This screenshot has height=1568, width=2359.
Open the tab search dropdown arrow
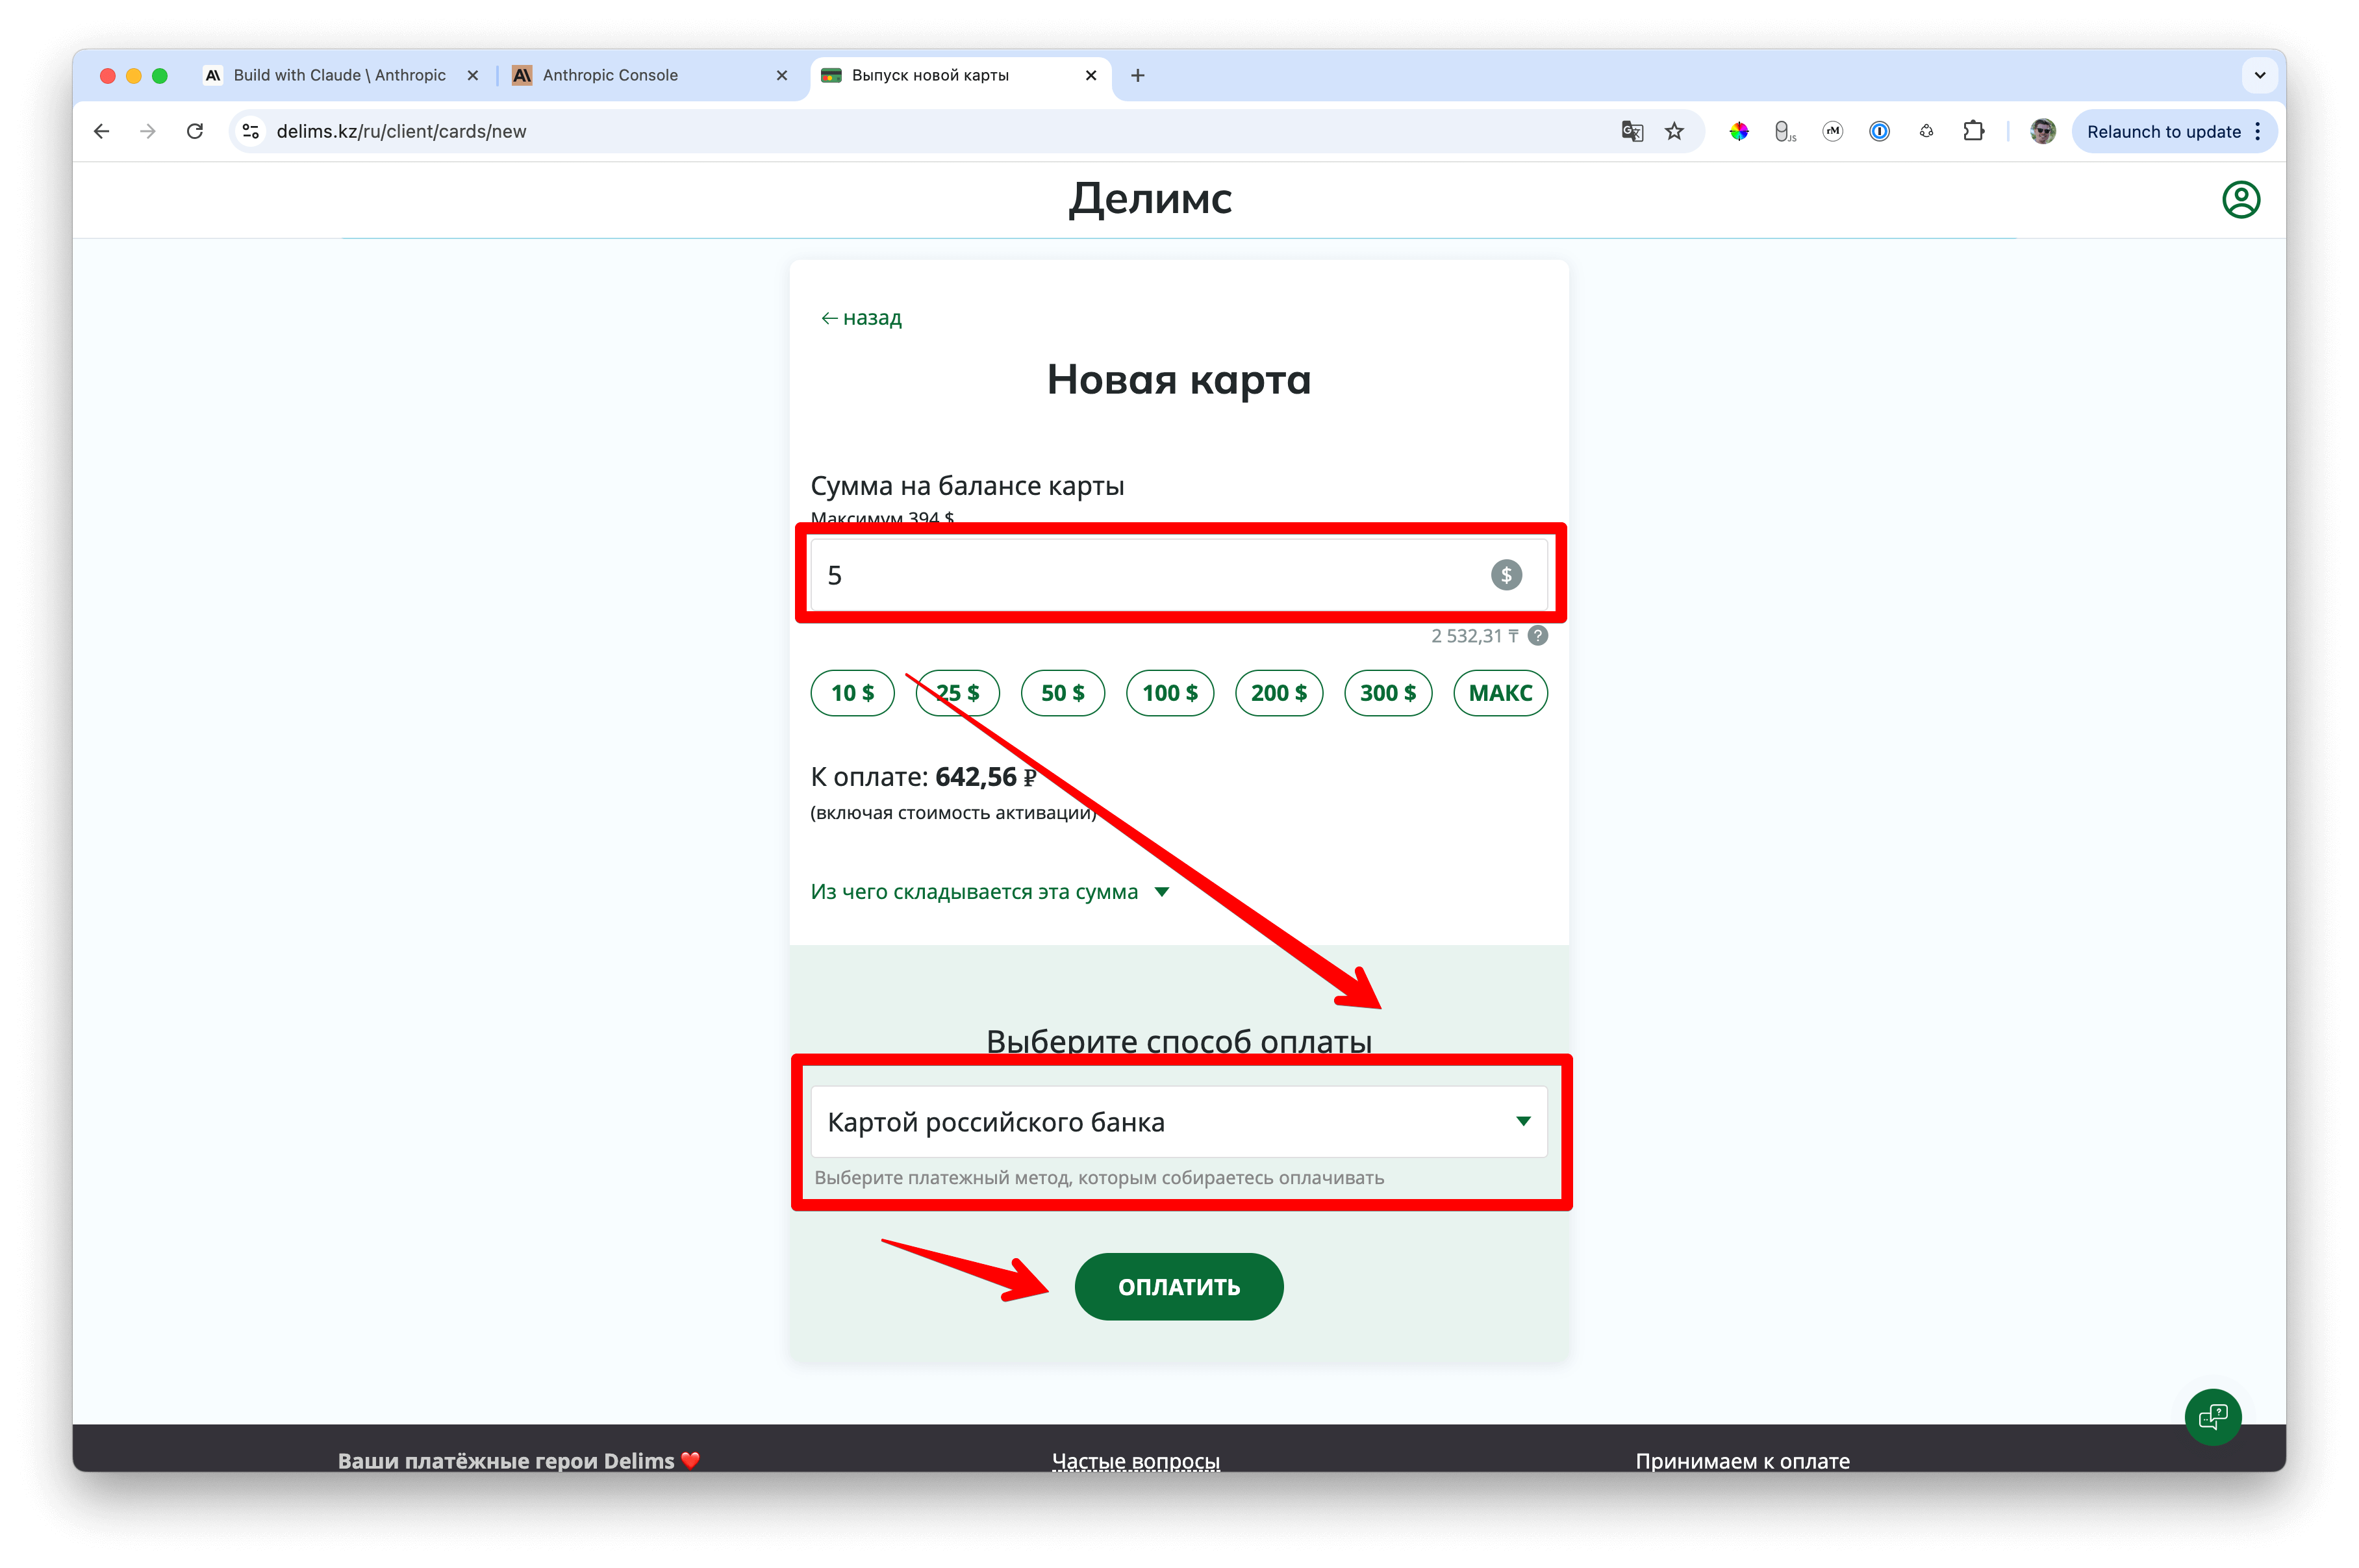[2259, 75]
